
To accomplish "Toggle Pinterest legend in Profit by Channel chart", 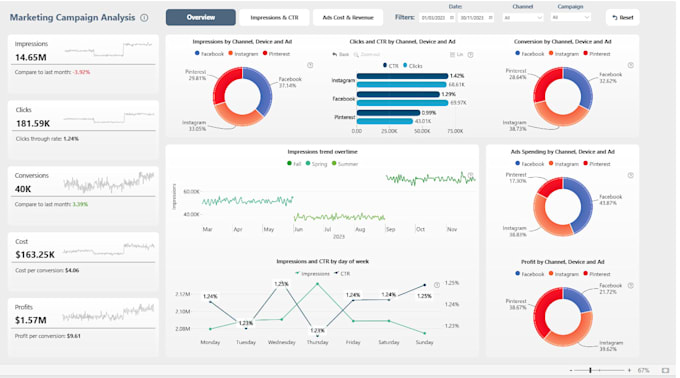I will pyautogui.click(x=597, y=274).
